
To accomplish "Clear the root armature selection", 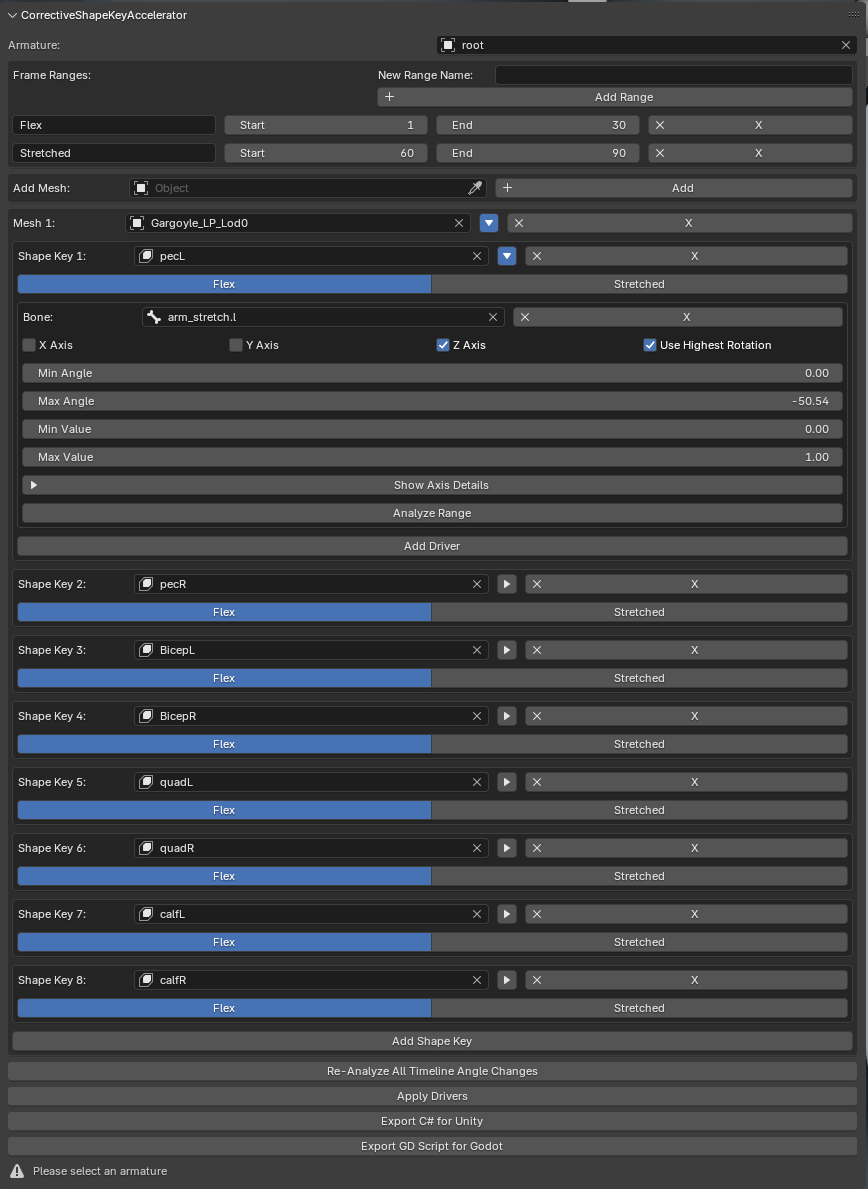I will [x=846, y=45].
